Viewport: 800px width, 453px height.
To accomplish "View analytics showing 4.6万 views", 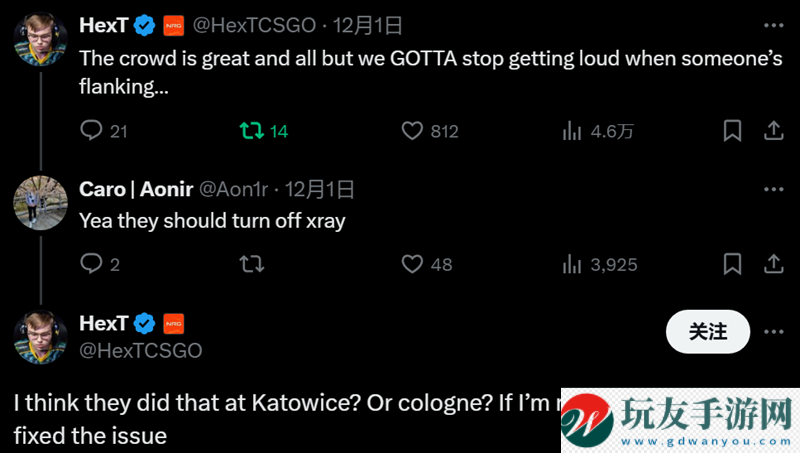I will [598, 131].
